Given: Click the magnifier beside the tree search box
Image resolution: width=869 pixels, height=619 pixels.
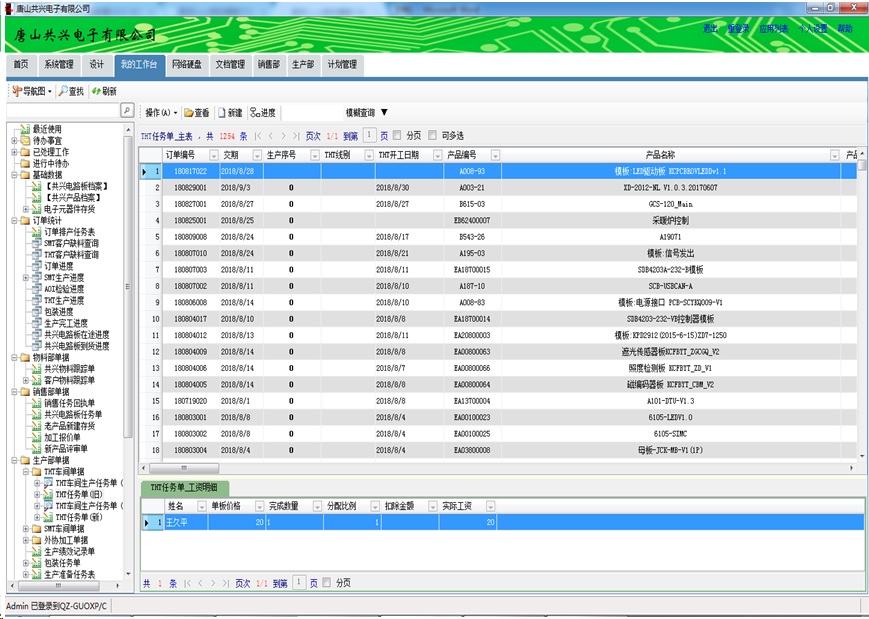Looking at the screenshot, I should (x=127, y=111).
